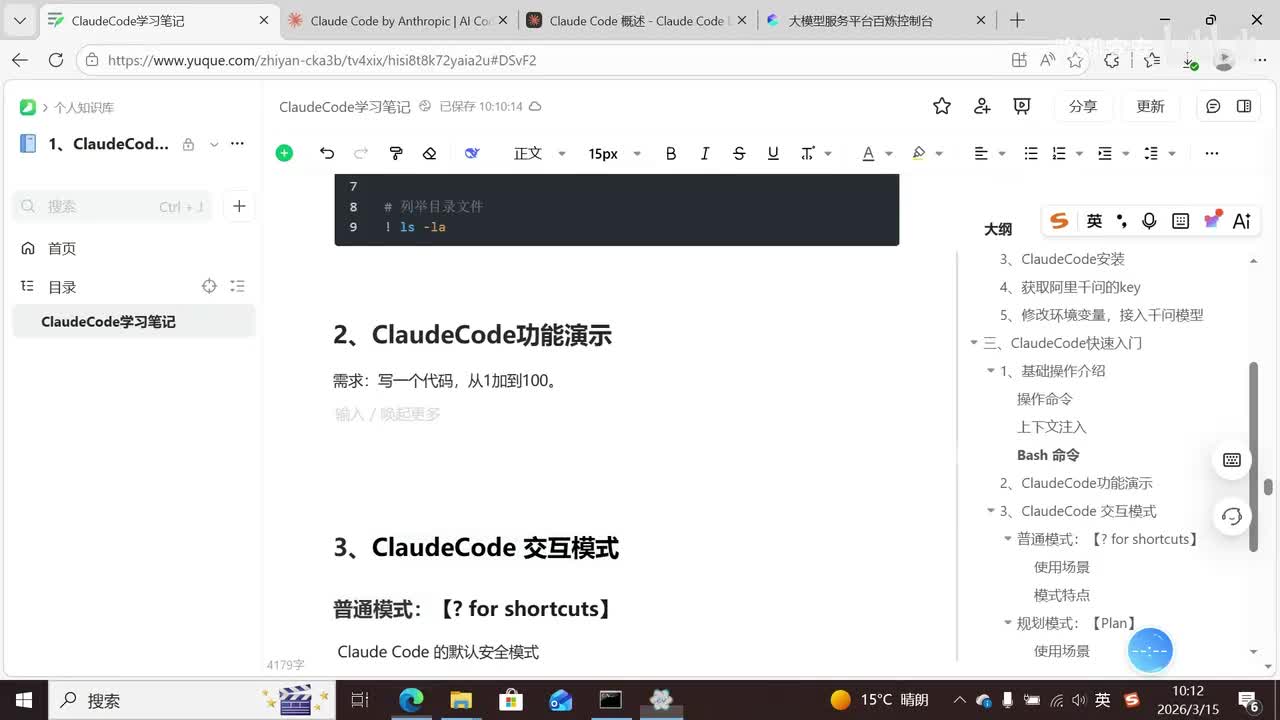Open the text alignment dropdown
Viewport: 1280px width, 720px height.
pos(989,153)
